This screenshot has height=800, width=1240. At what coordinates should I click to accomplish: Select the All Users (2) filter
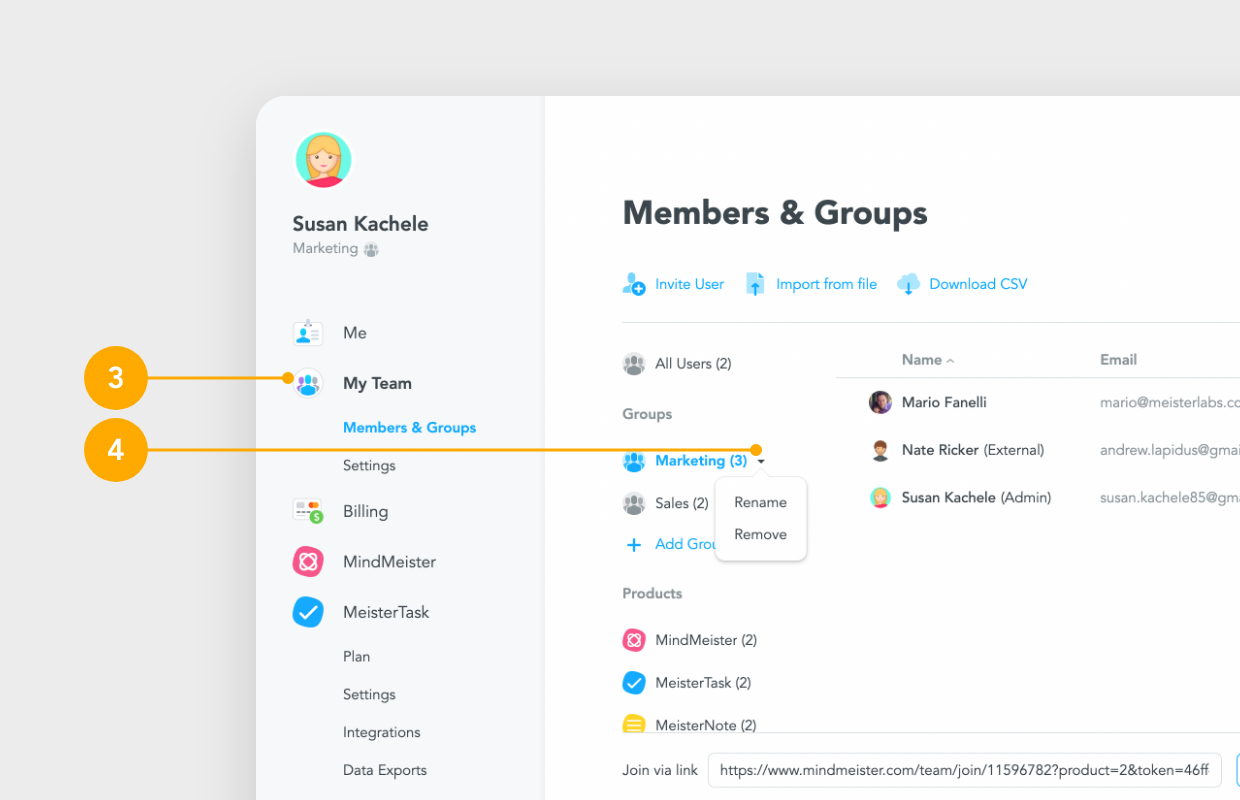(693, 364)
